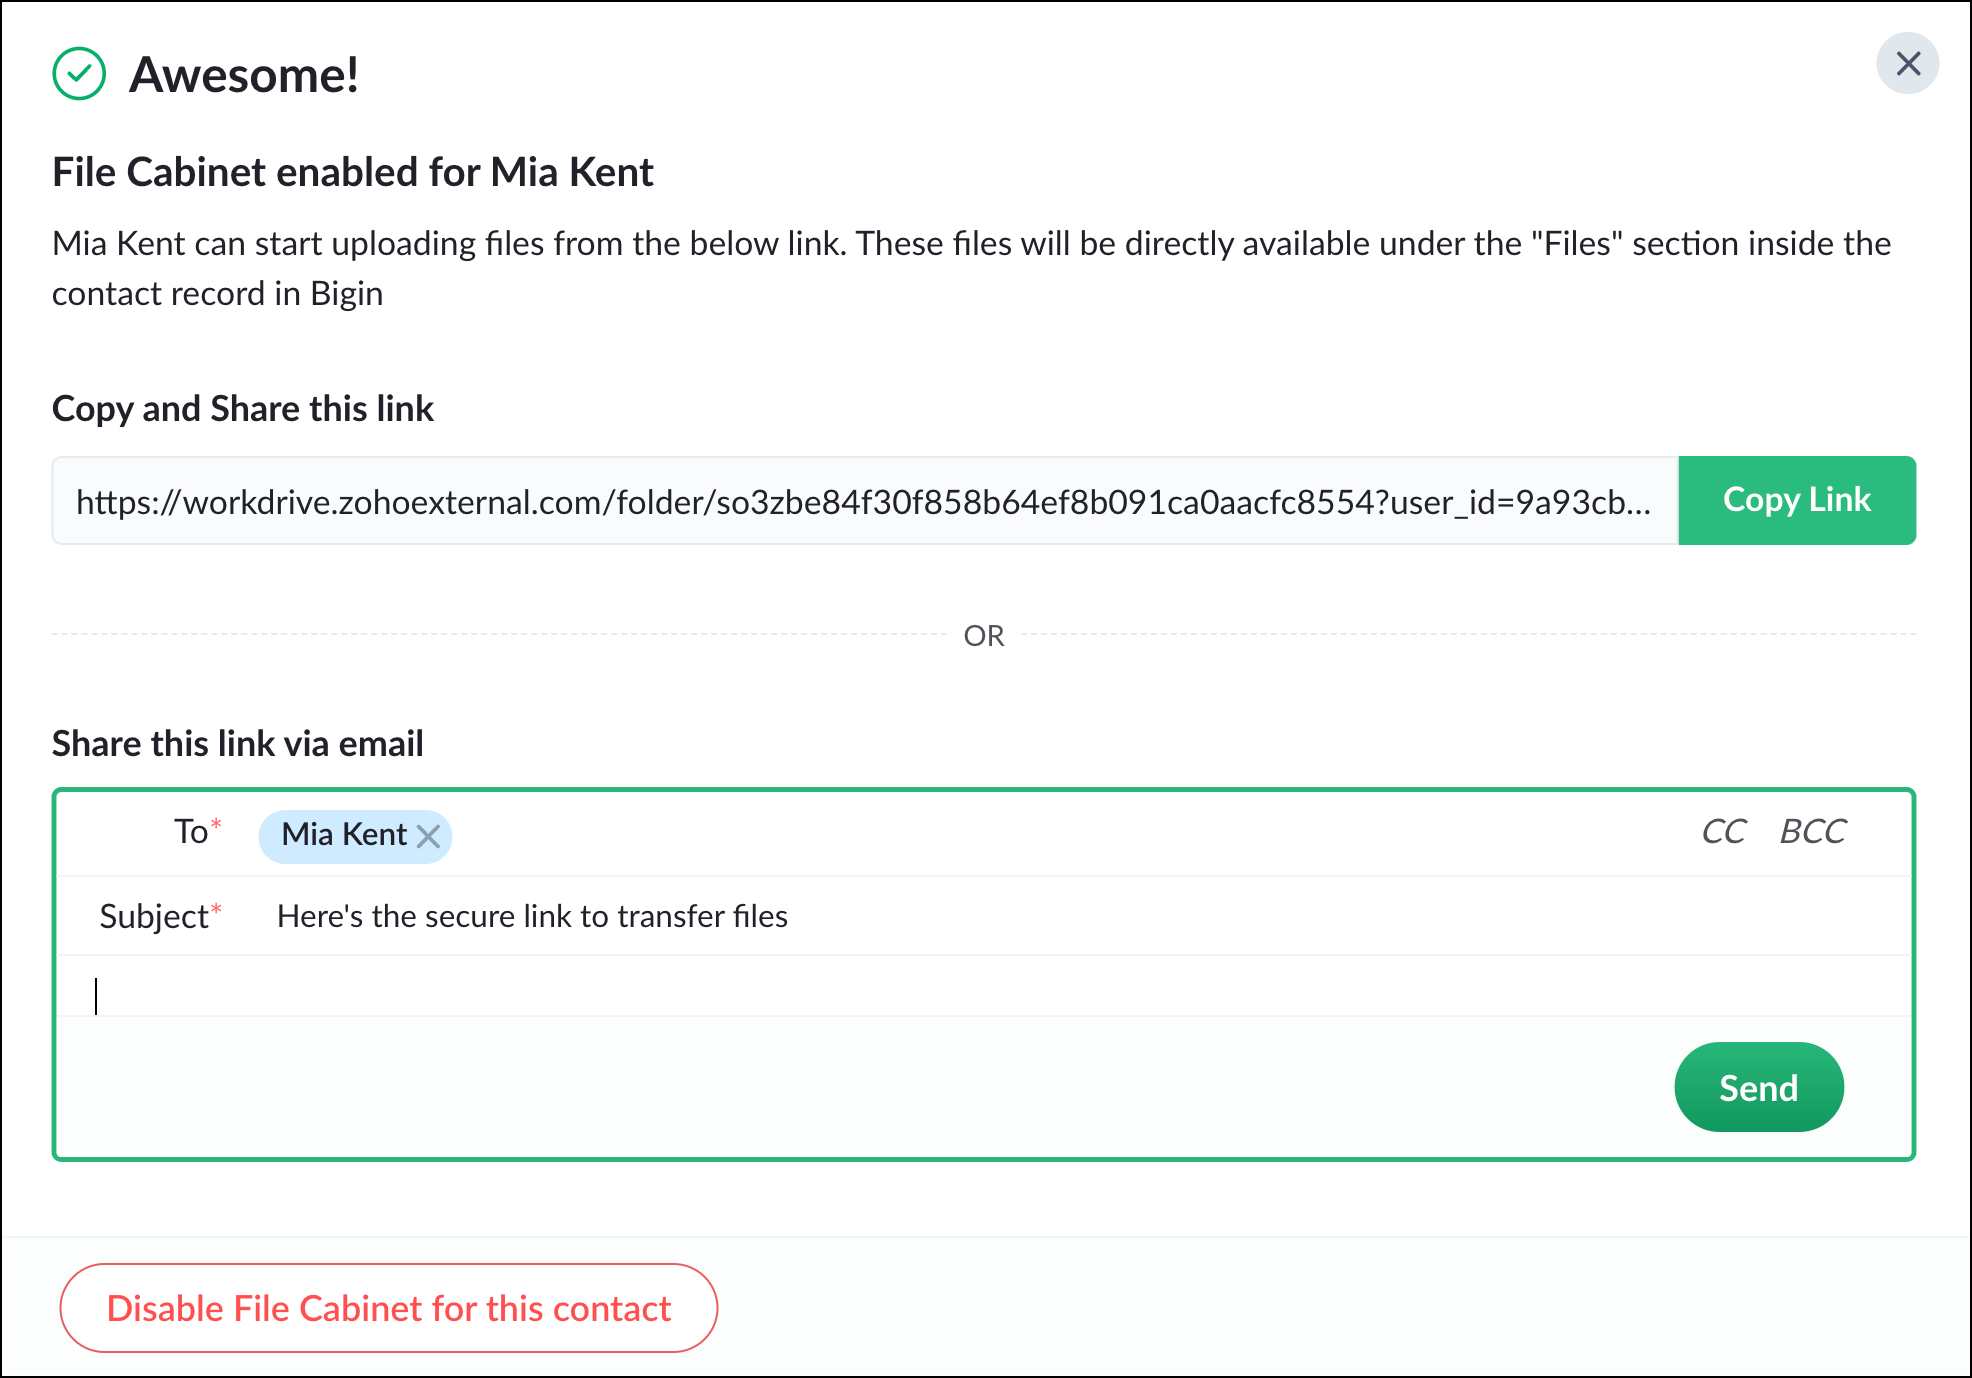Click into the Subject text field
This screenshot has height=1378, width=1972.
[x=1000, y=916]
